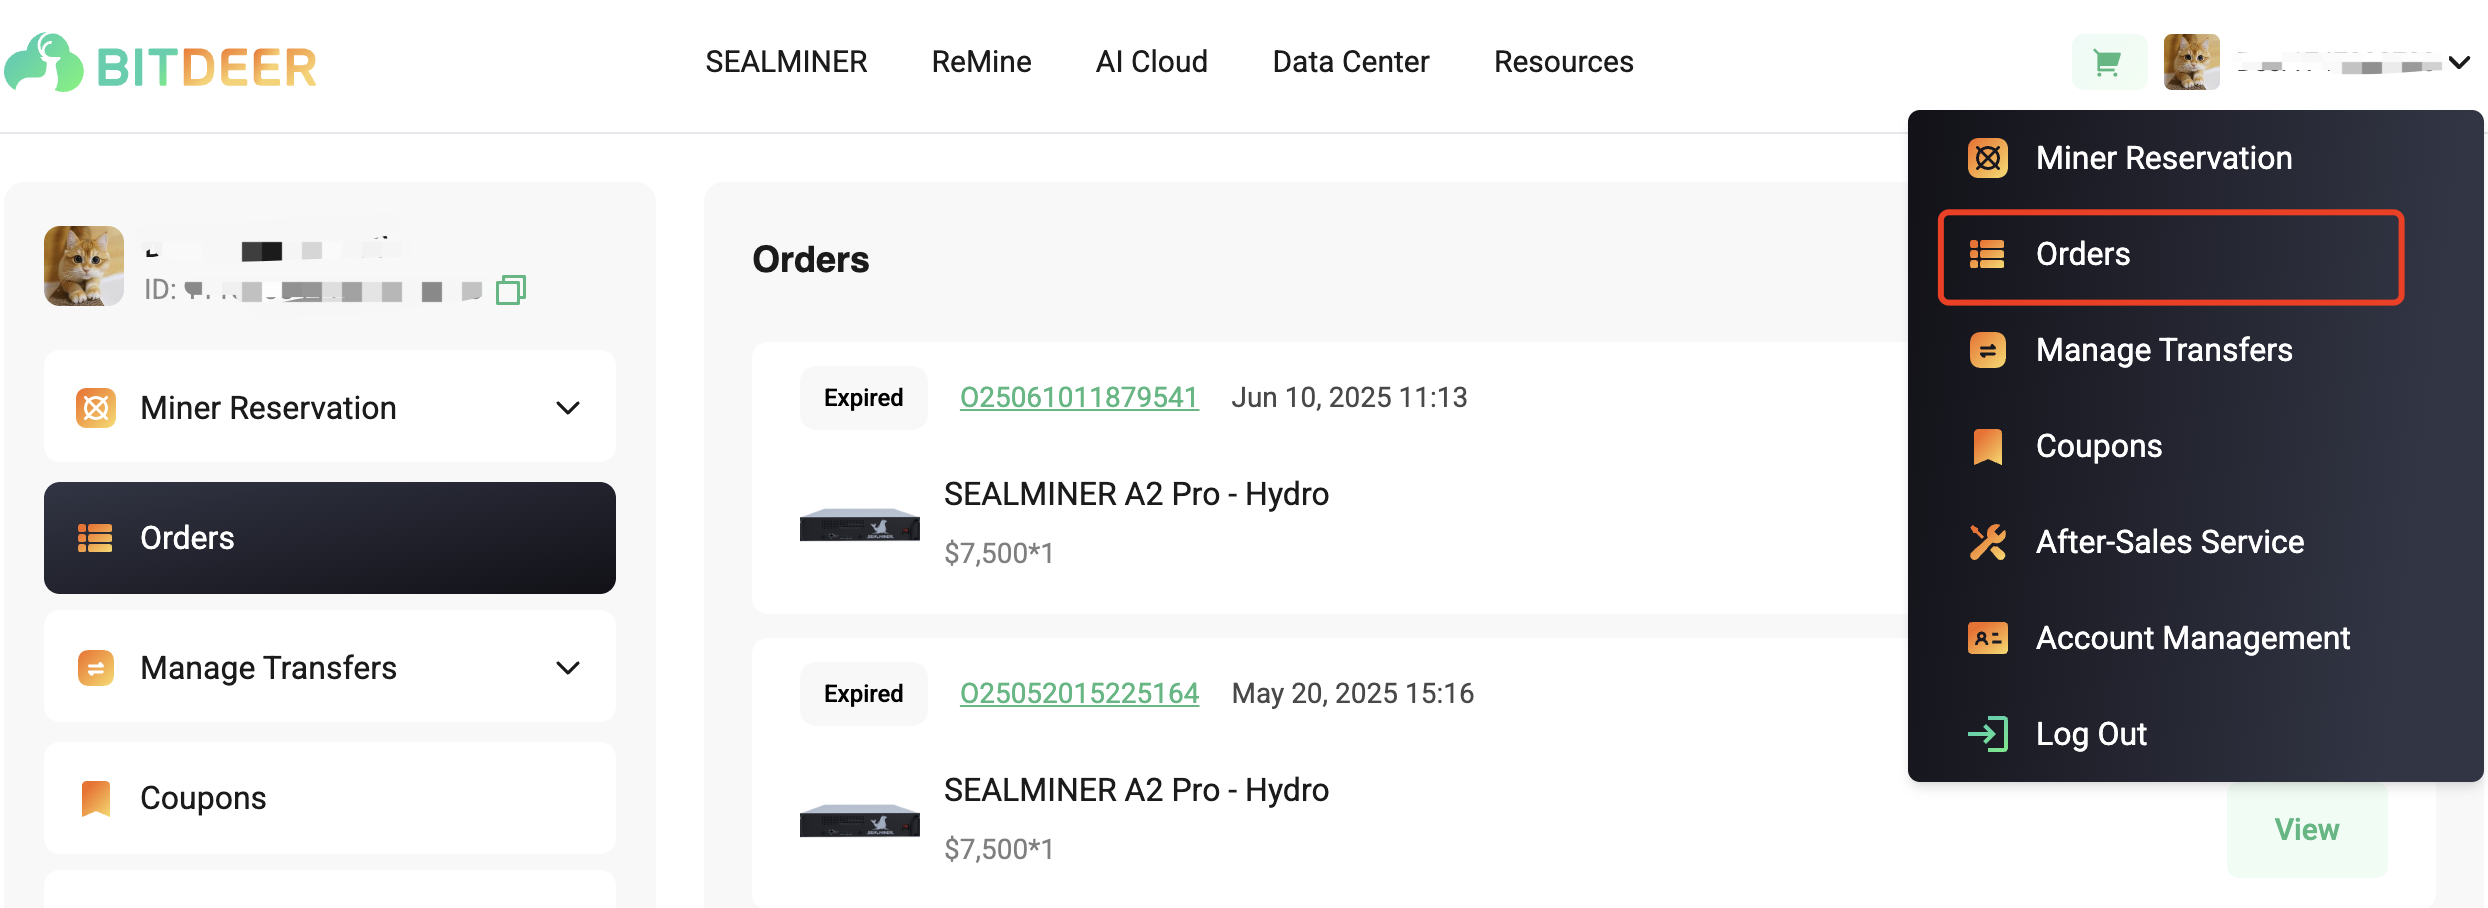Choose Log Out from dropdown menu

2091,734
